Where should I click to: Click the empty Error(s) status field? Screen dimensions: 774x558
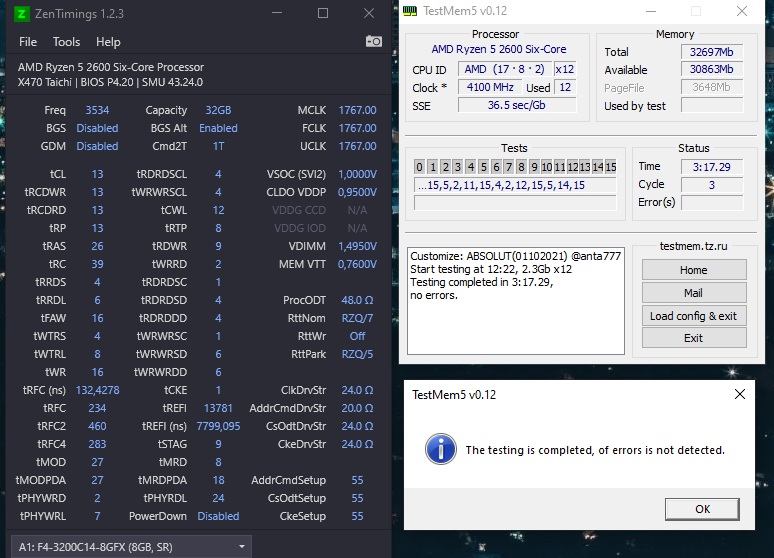(712, 202)
